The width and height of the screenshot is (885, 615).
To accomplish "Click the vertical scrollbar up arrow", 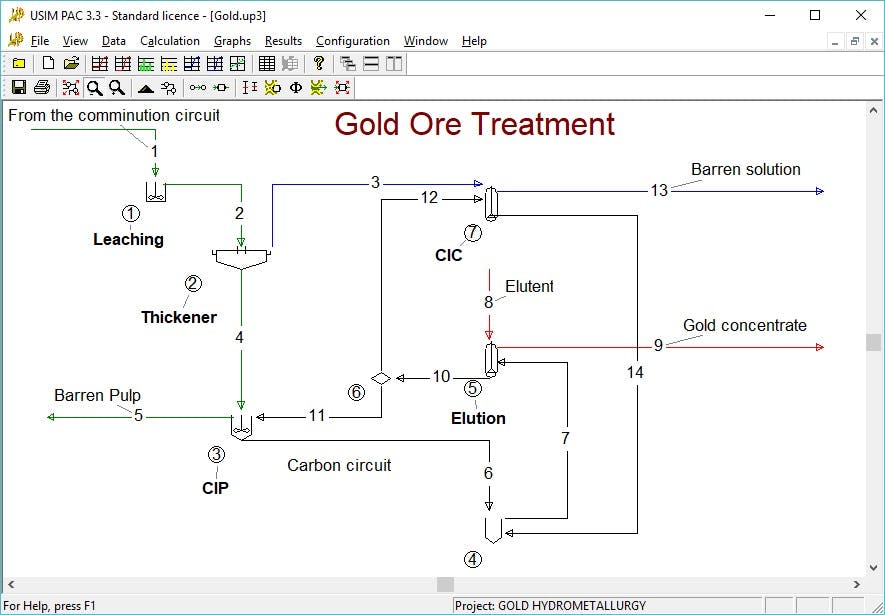I will tap(873, 111).
